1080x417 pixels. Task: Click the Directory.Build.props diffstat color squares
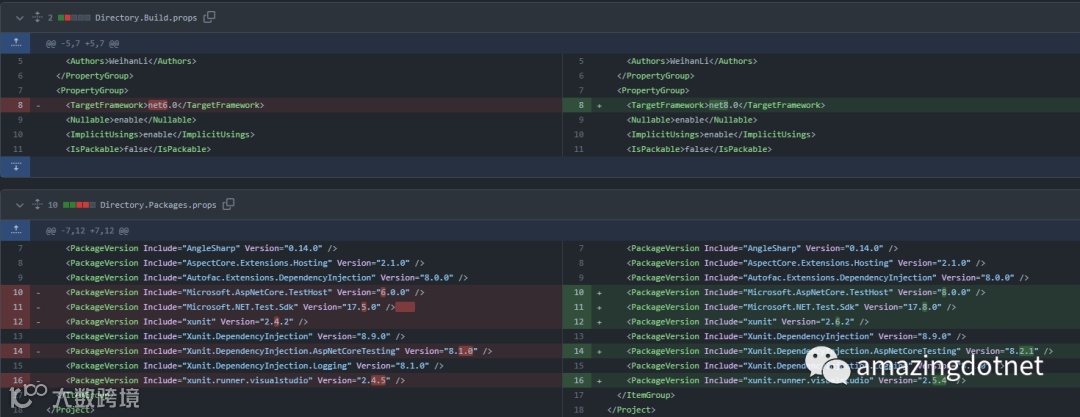73,17
